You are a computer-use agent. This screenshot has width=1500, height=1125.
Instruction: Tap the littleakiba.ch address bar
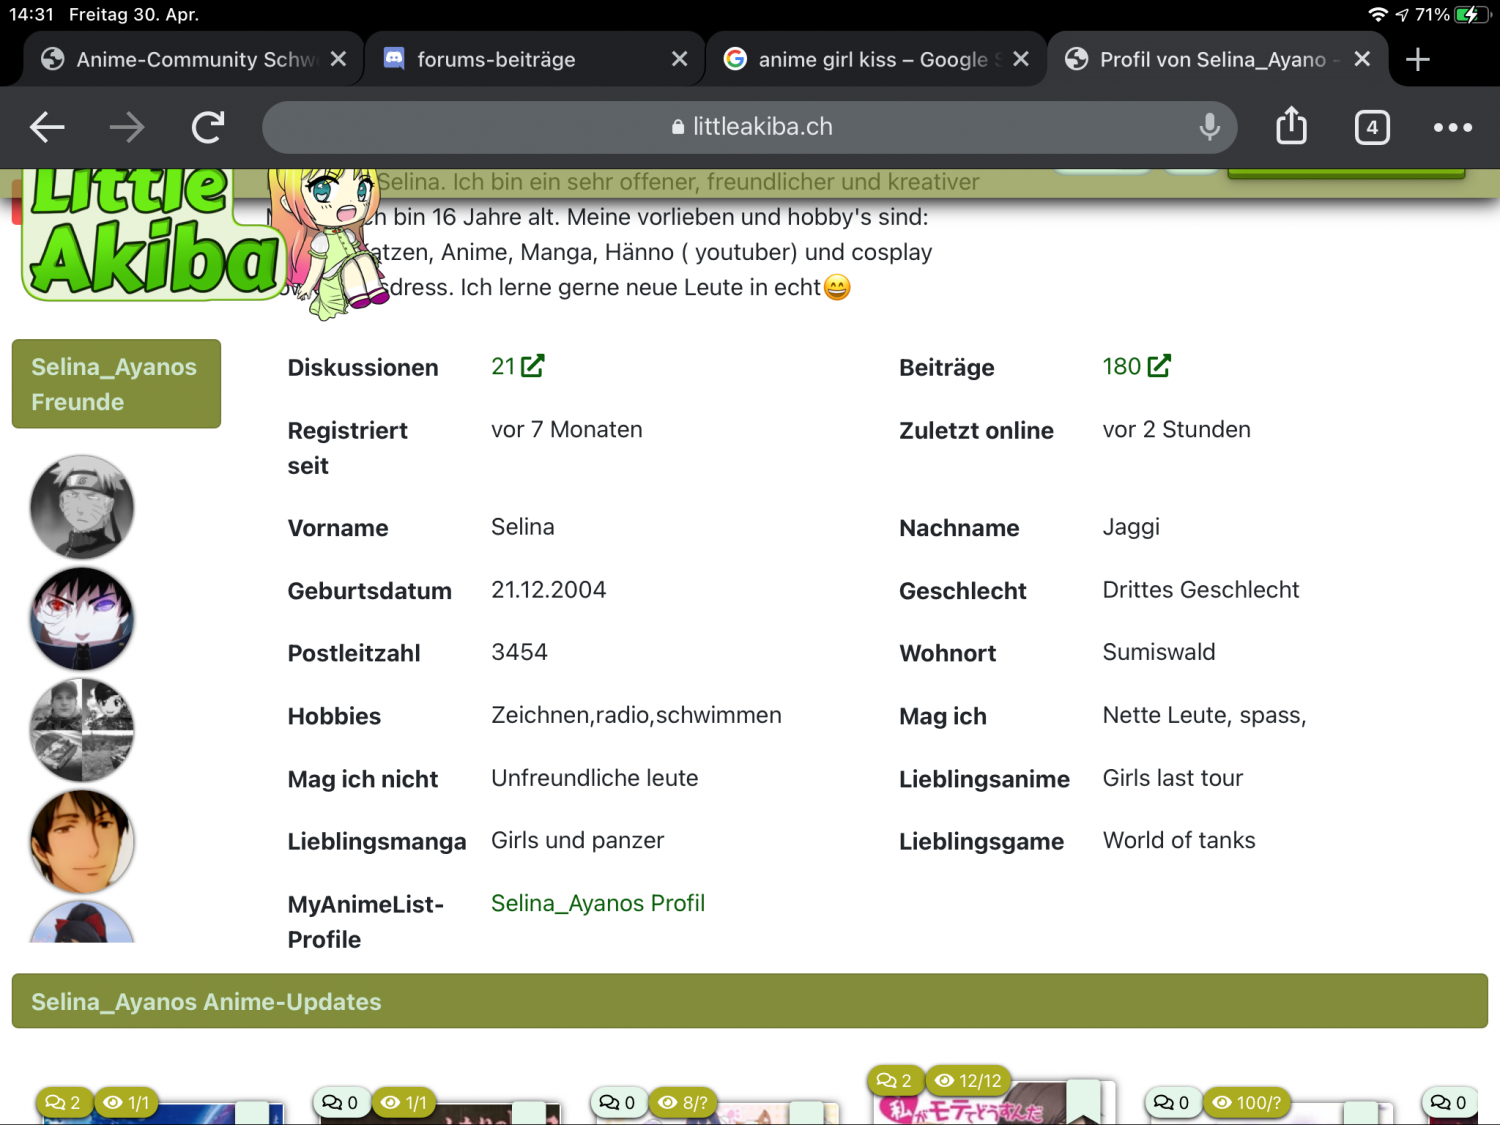pyautogui.click(x=750, y=127)
